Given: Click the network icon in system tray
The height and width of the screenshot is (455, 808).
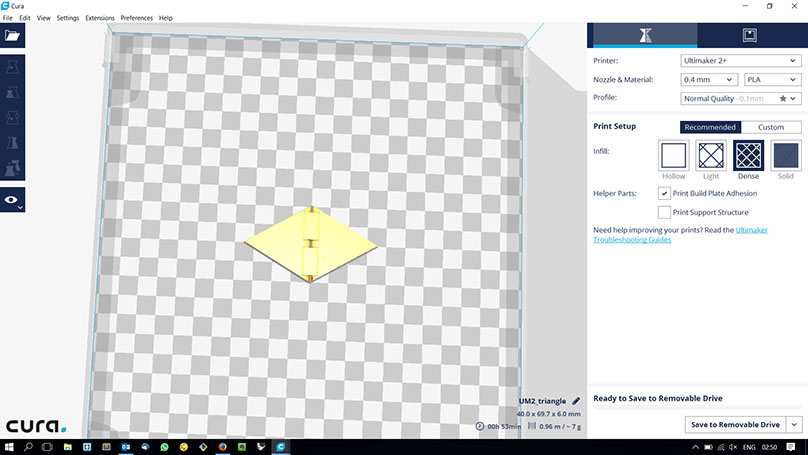Looking at the screenshot, I should tap(720, 447).
